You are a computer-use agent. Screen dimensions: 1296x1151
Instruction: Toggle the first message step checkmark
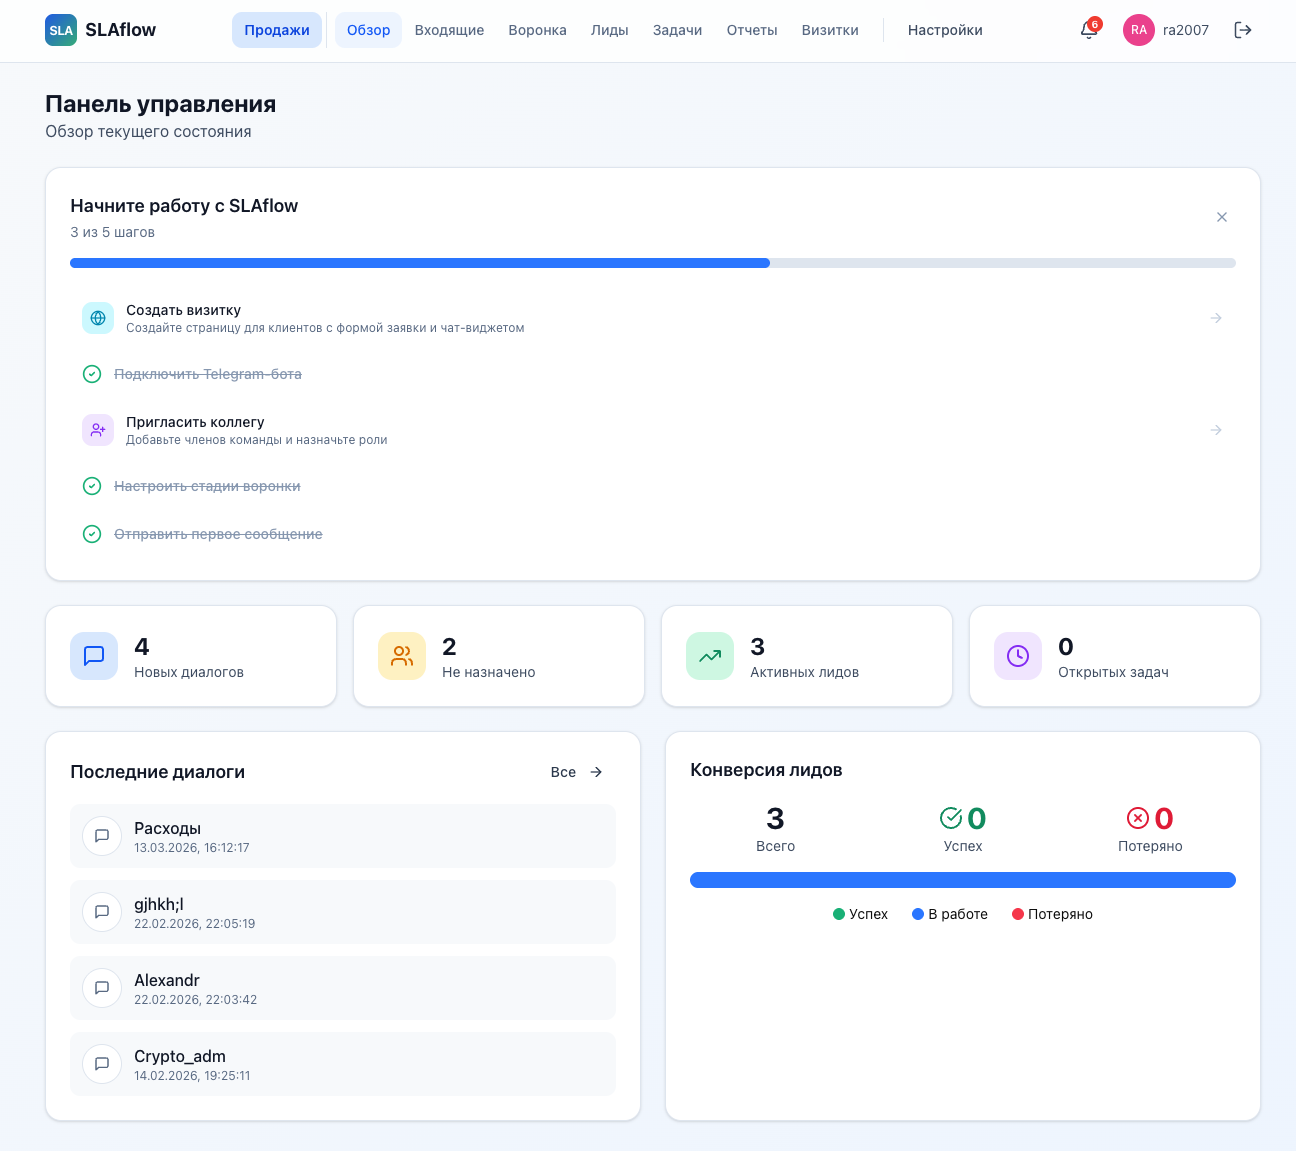click(x=92, y=534)
